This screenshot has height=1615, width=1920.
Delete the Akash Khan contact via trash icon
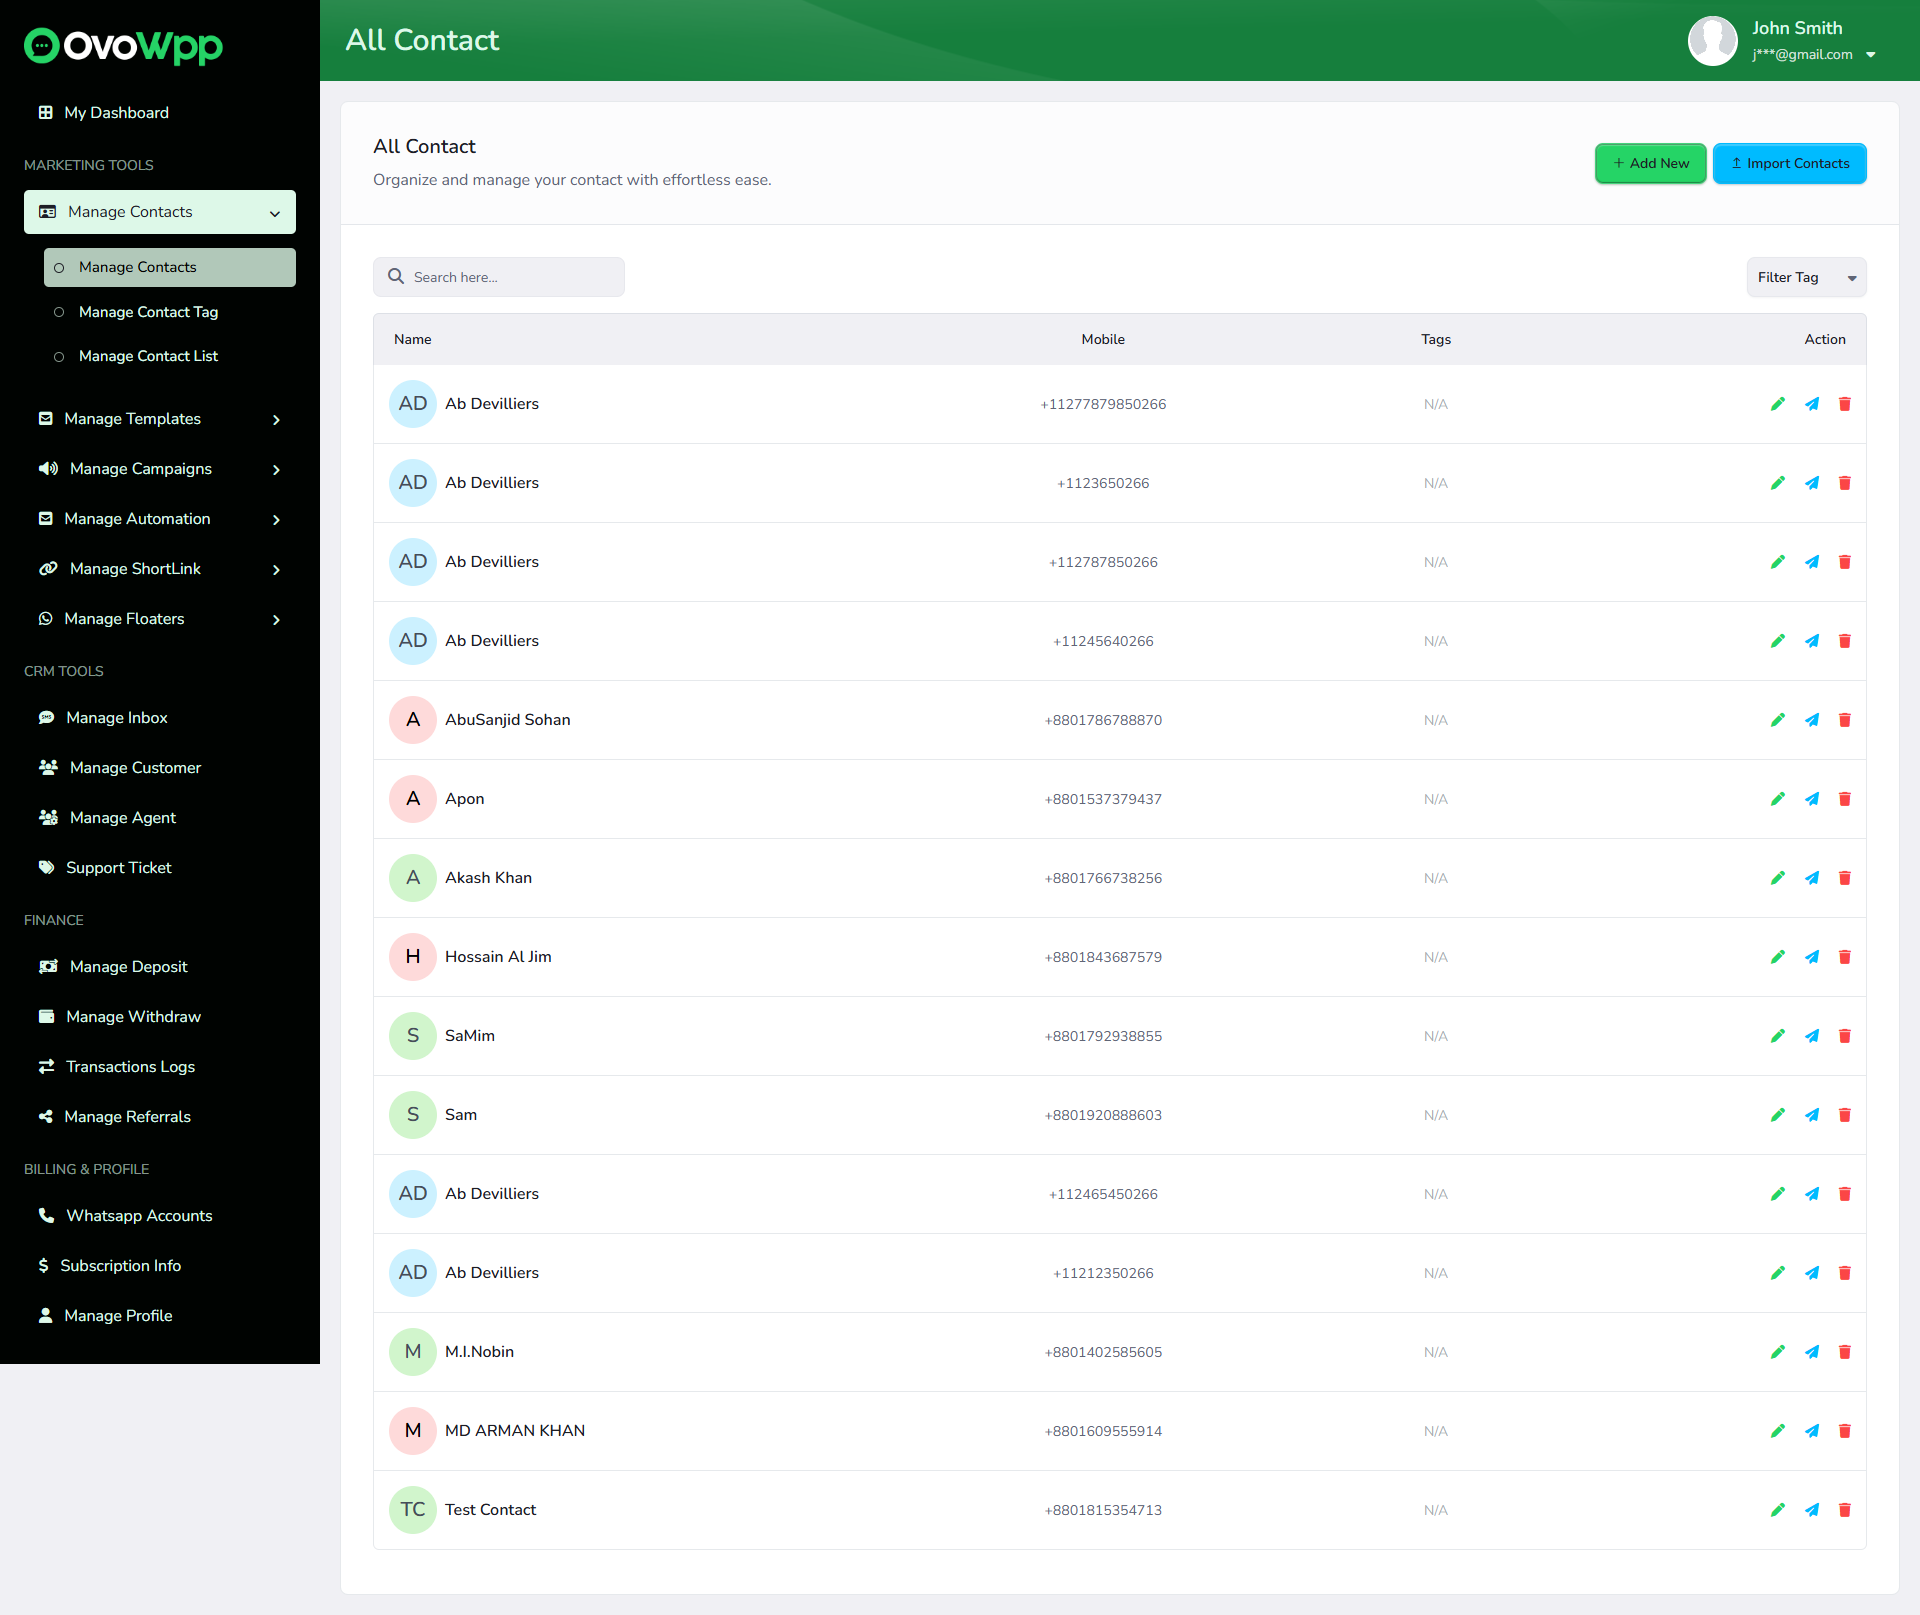tap(1845, 878)
